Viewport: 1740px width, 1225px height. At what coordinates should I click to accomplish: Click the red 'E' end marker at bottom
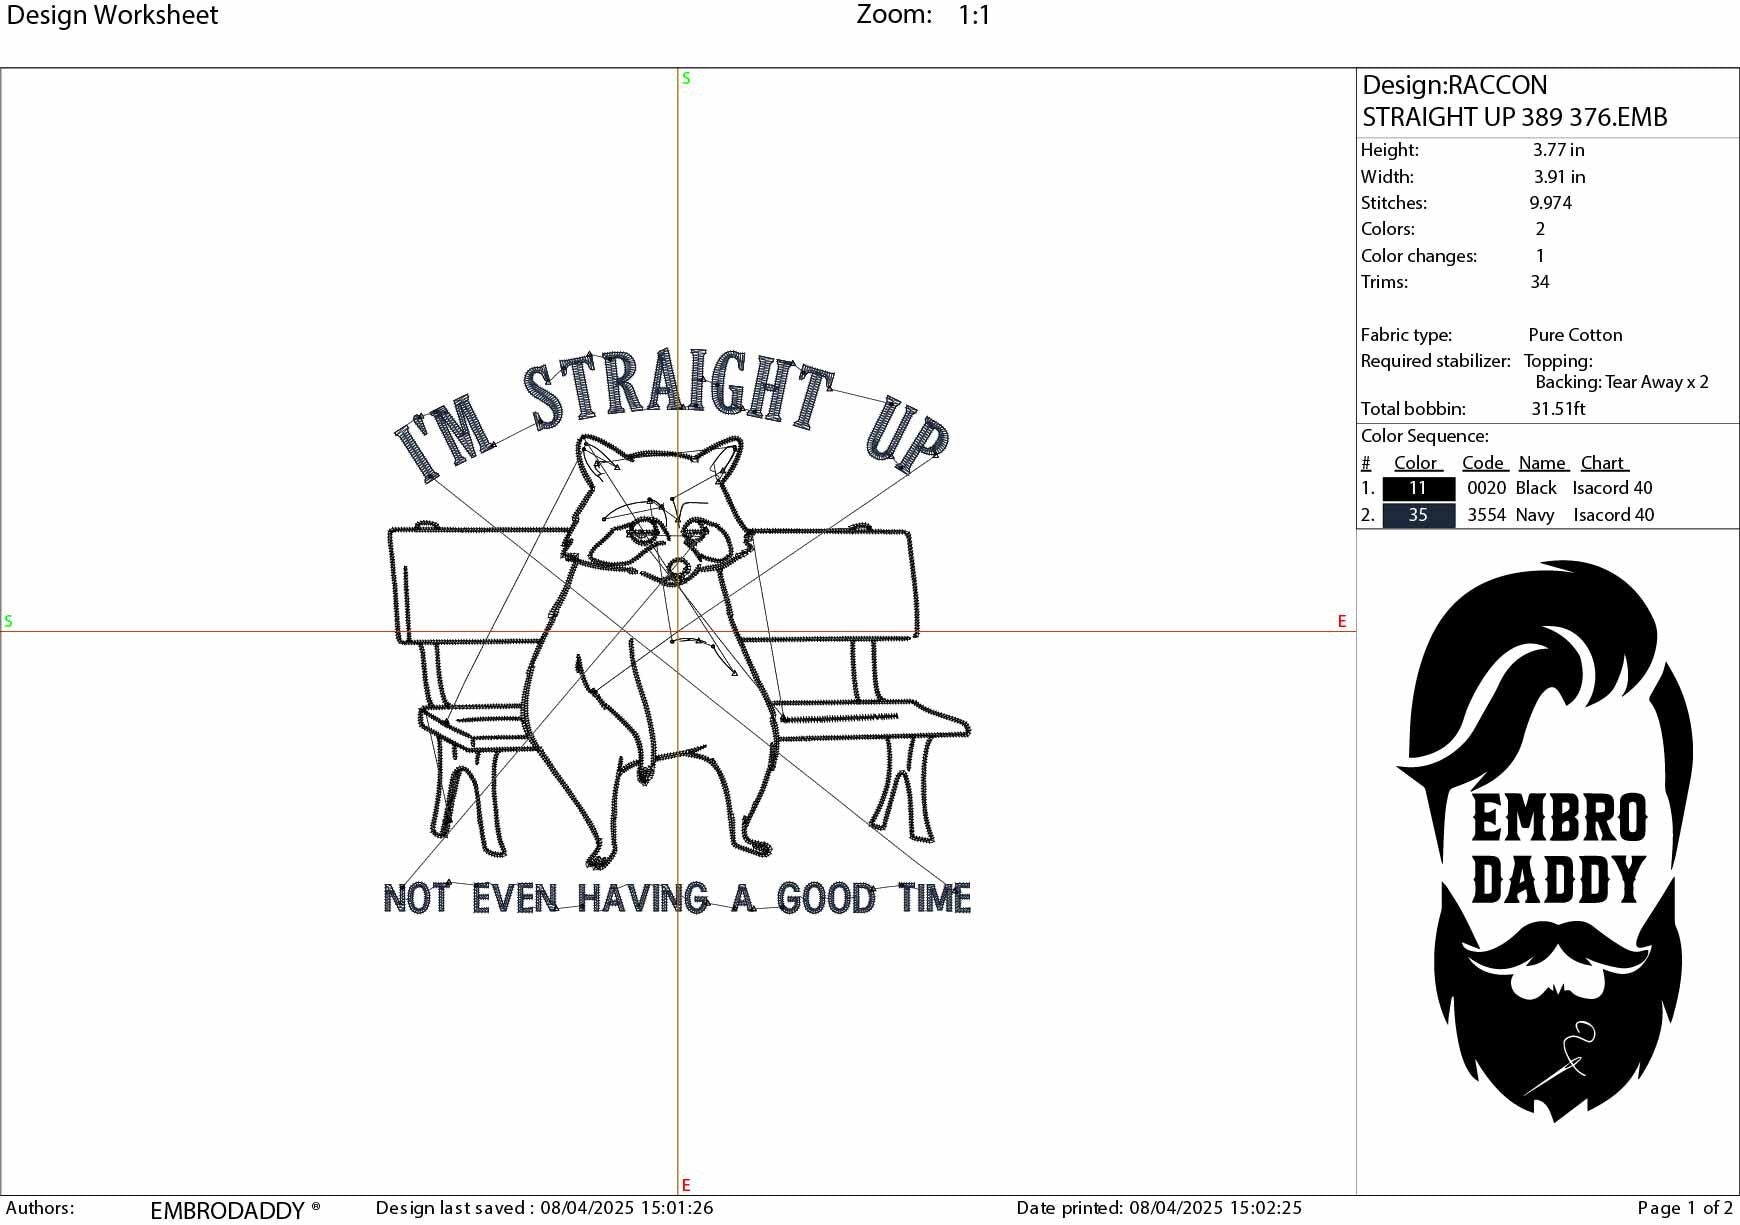686,1185
